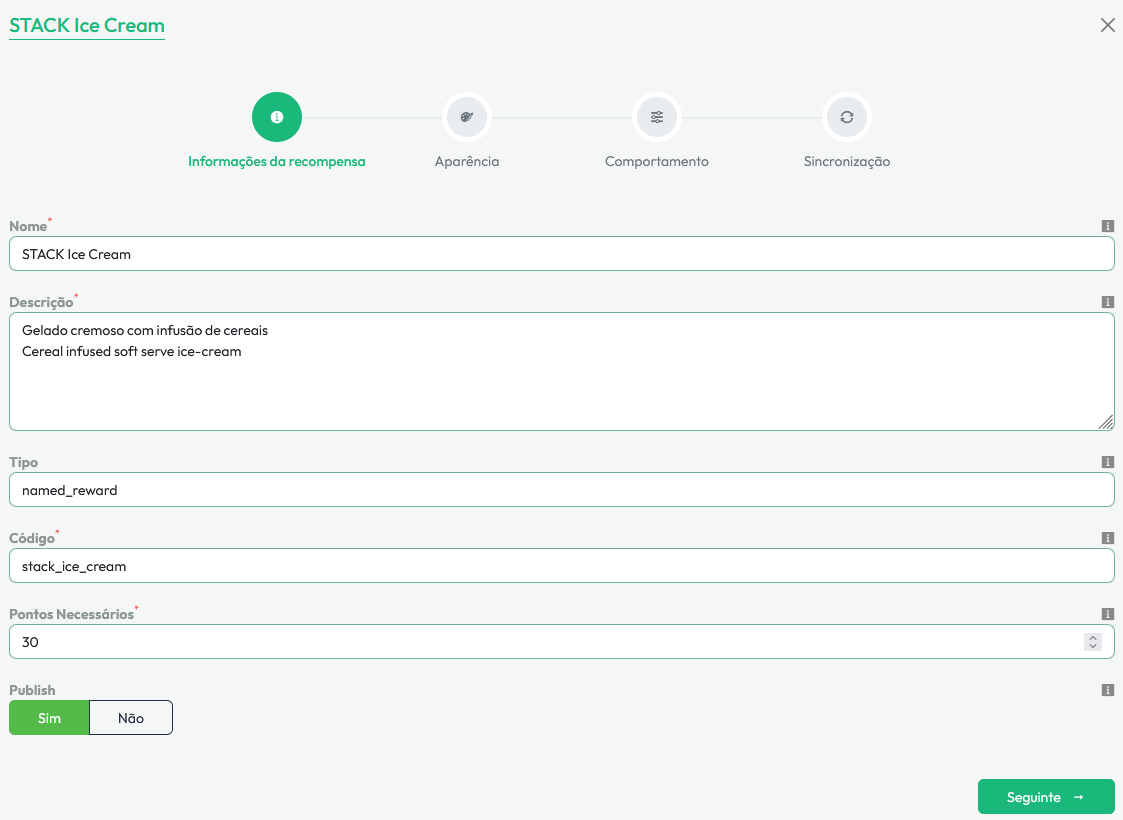The image size is (1123, 820).
Task: Focus the Código input field
Action: click(560, 566)
